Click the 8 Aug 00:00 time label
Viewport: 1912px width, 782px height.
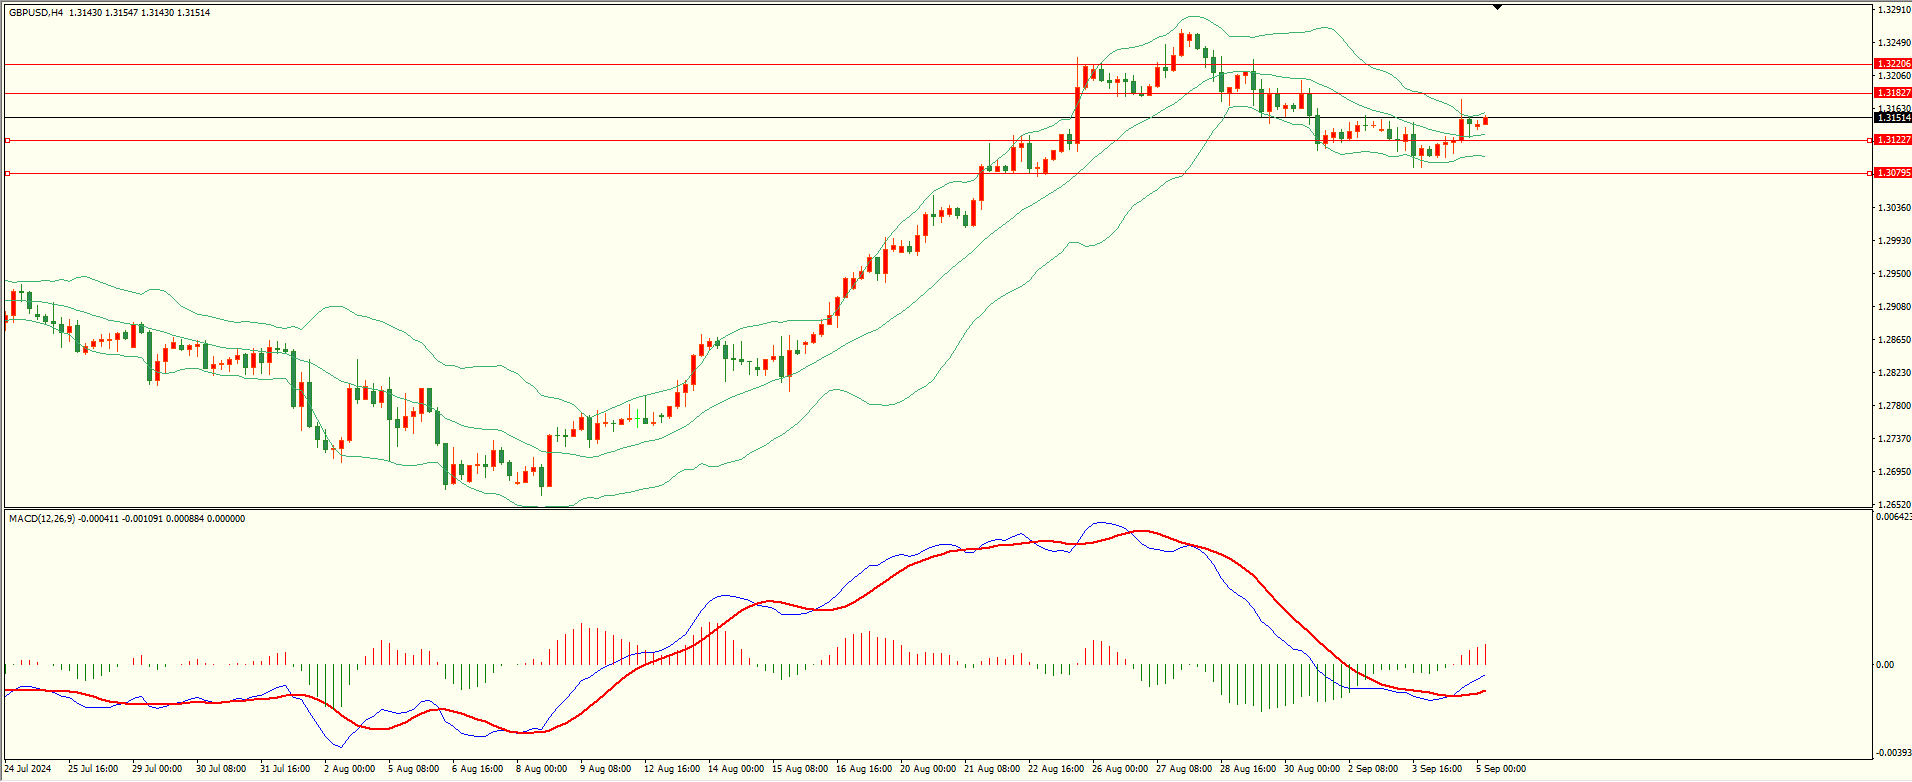[x=541, y=769]
